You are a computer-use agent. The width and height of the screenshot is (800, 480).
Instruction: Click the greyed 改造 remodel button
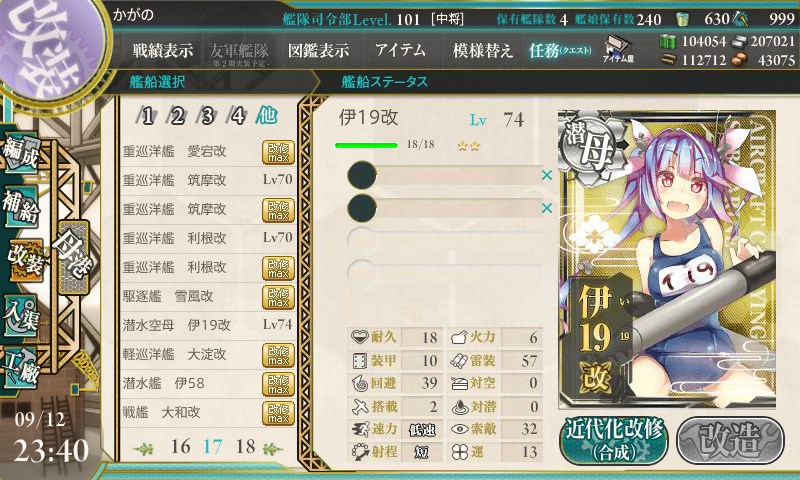click(730, 440)
